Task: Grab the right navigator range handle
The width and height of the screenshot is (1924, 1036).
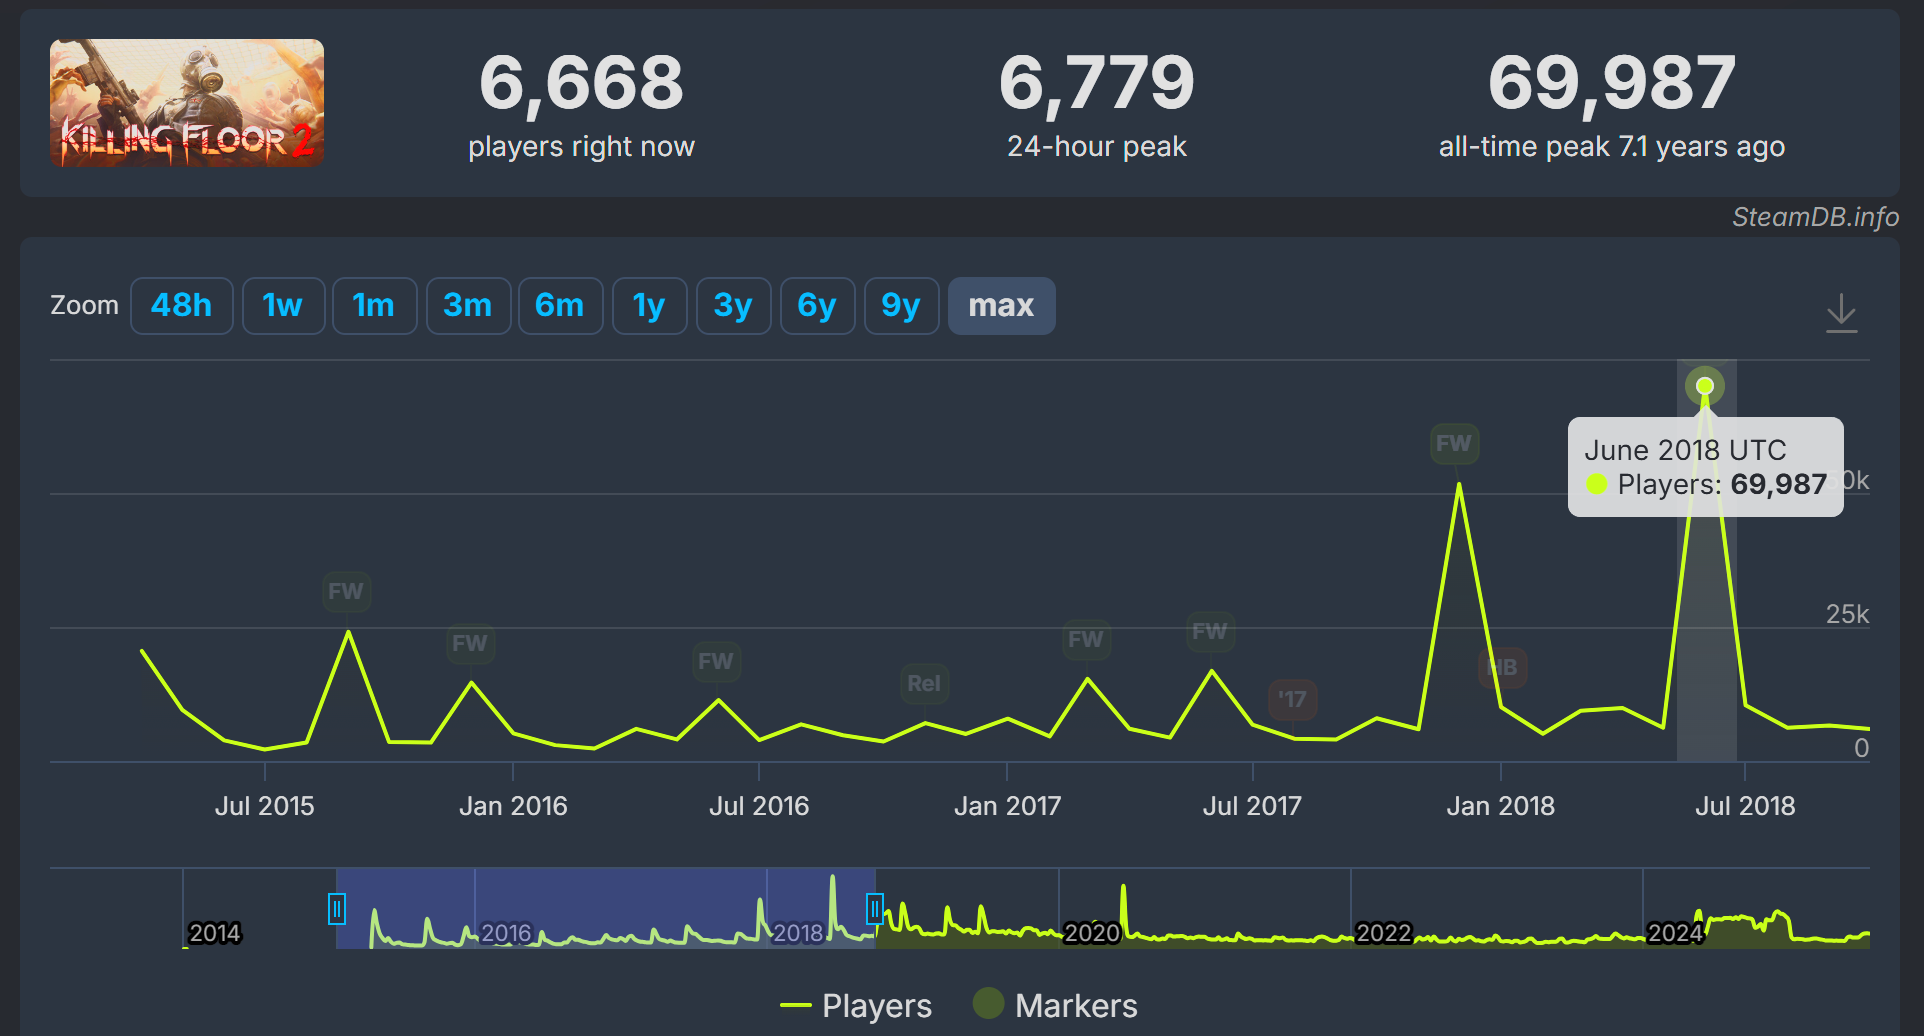Action: click(x=875, y=909)
